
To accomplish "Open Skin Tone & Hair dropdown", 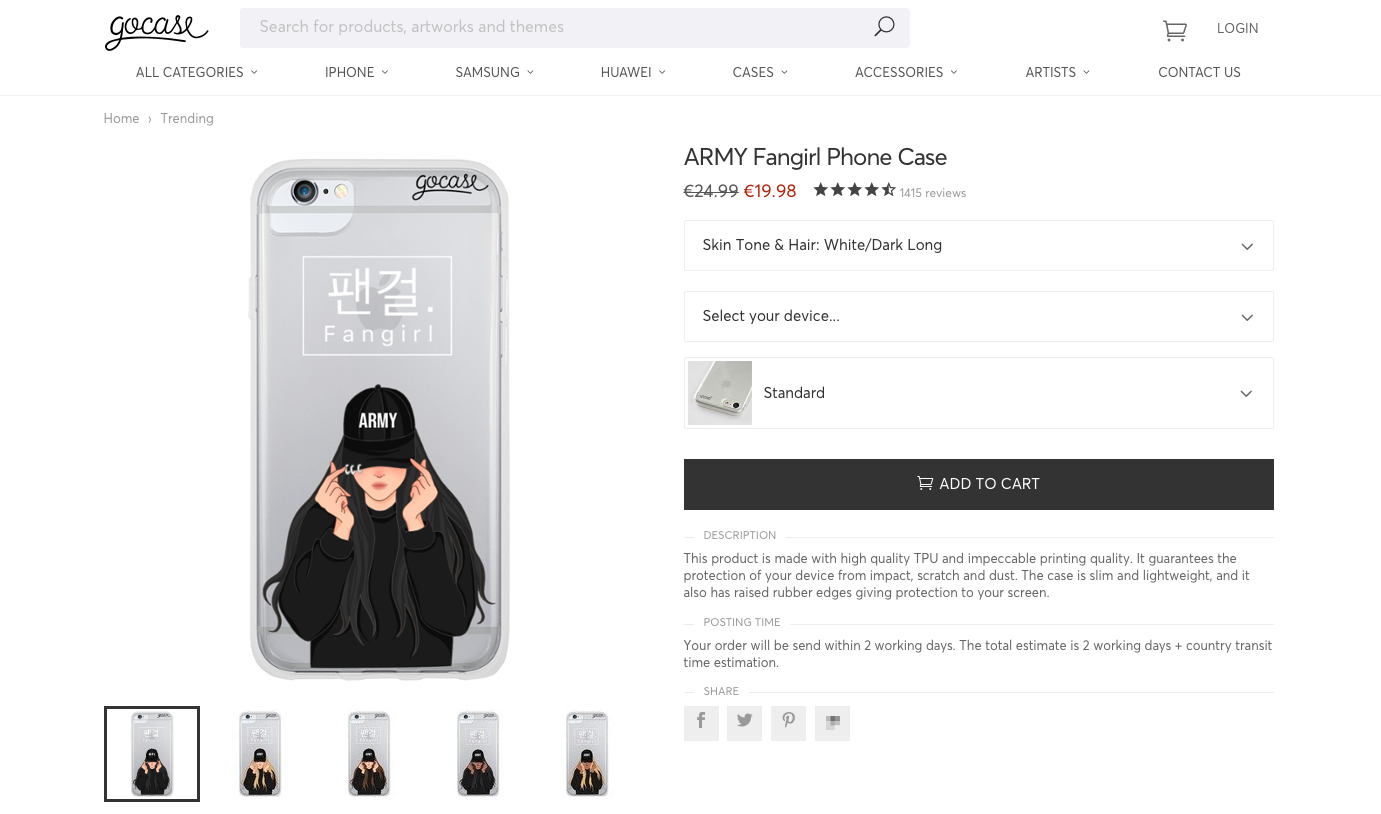I will (978, 245).
